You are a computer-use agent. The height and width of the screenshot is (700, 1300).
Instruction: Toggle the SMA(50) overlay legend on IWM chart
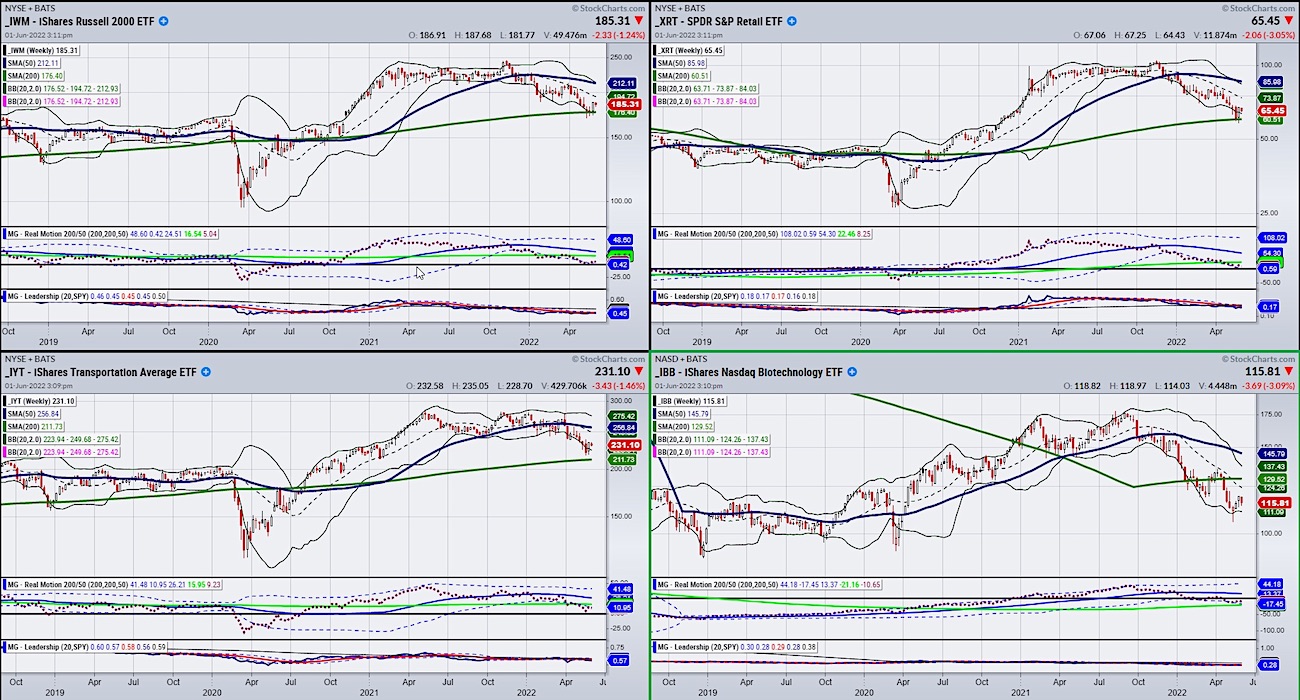[30, 63]
